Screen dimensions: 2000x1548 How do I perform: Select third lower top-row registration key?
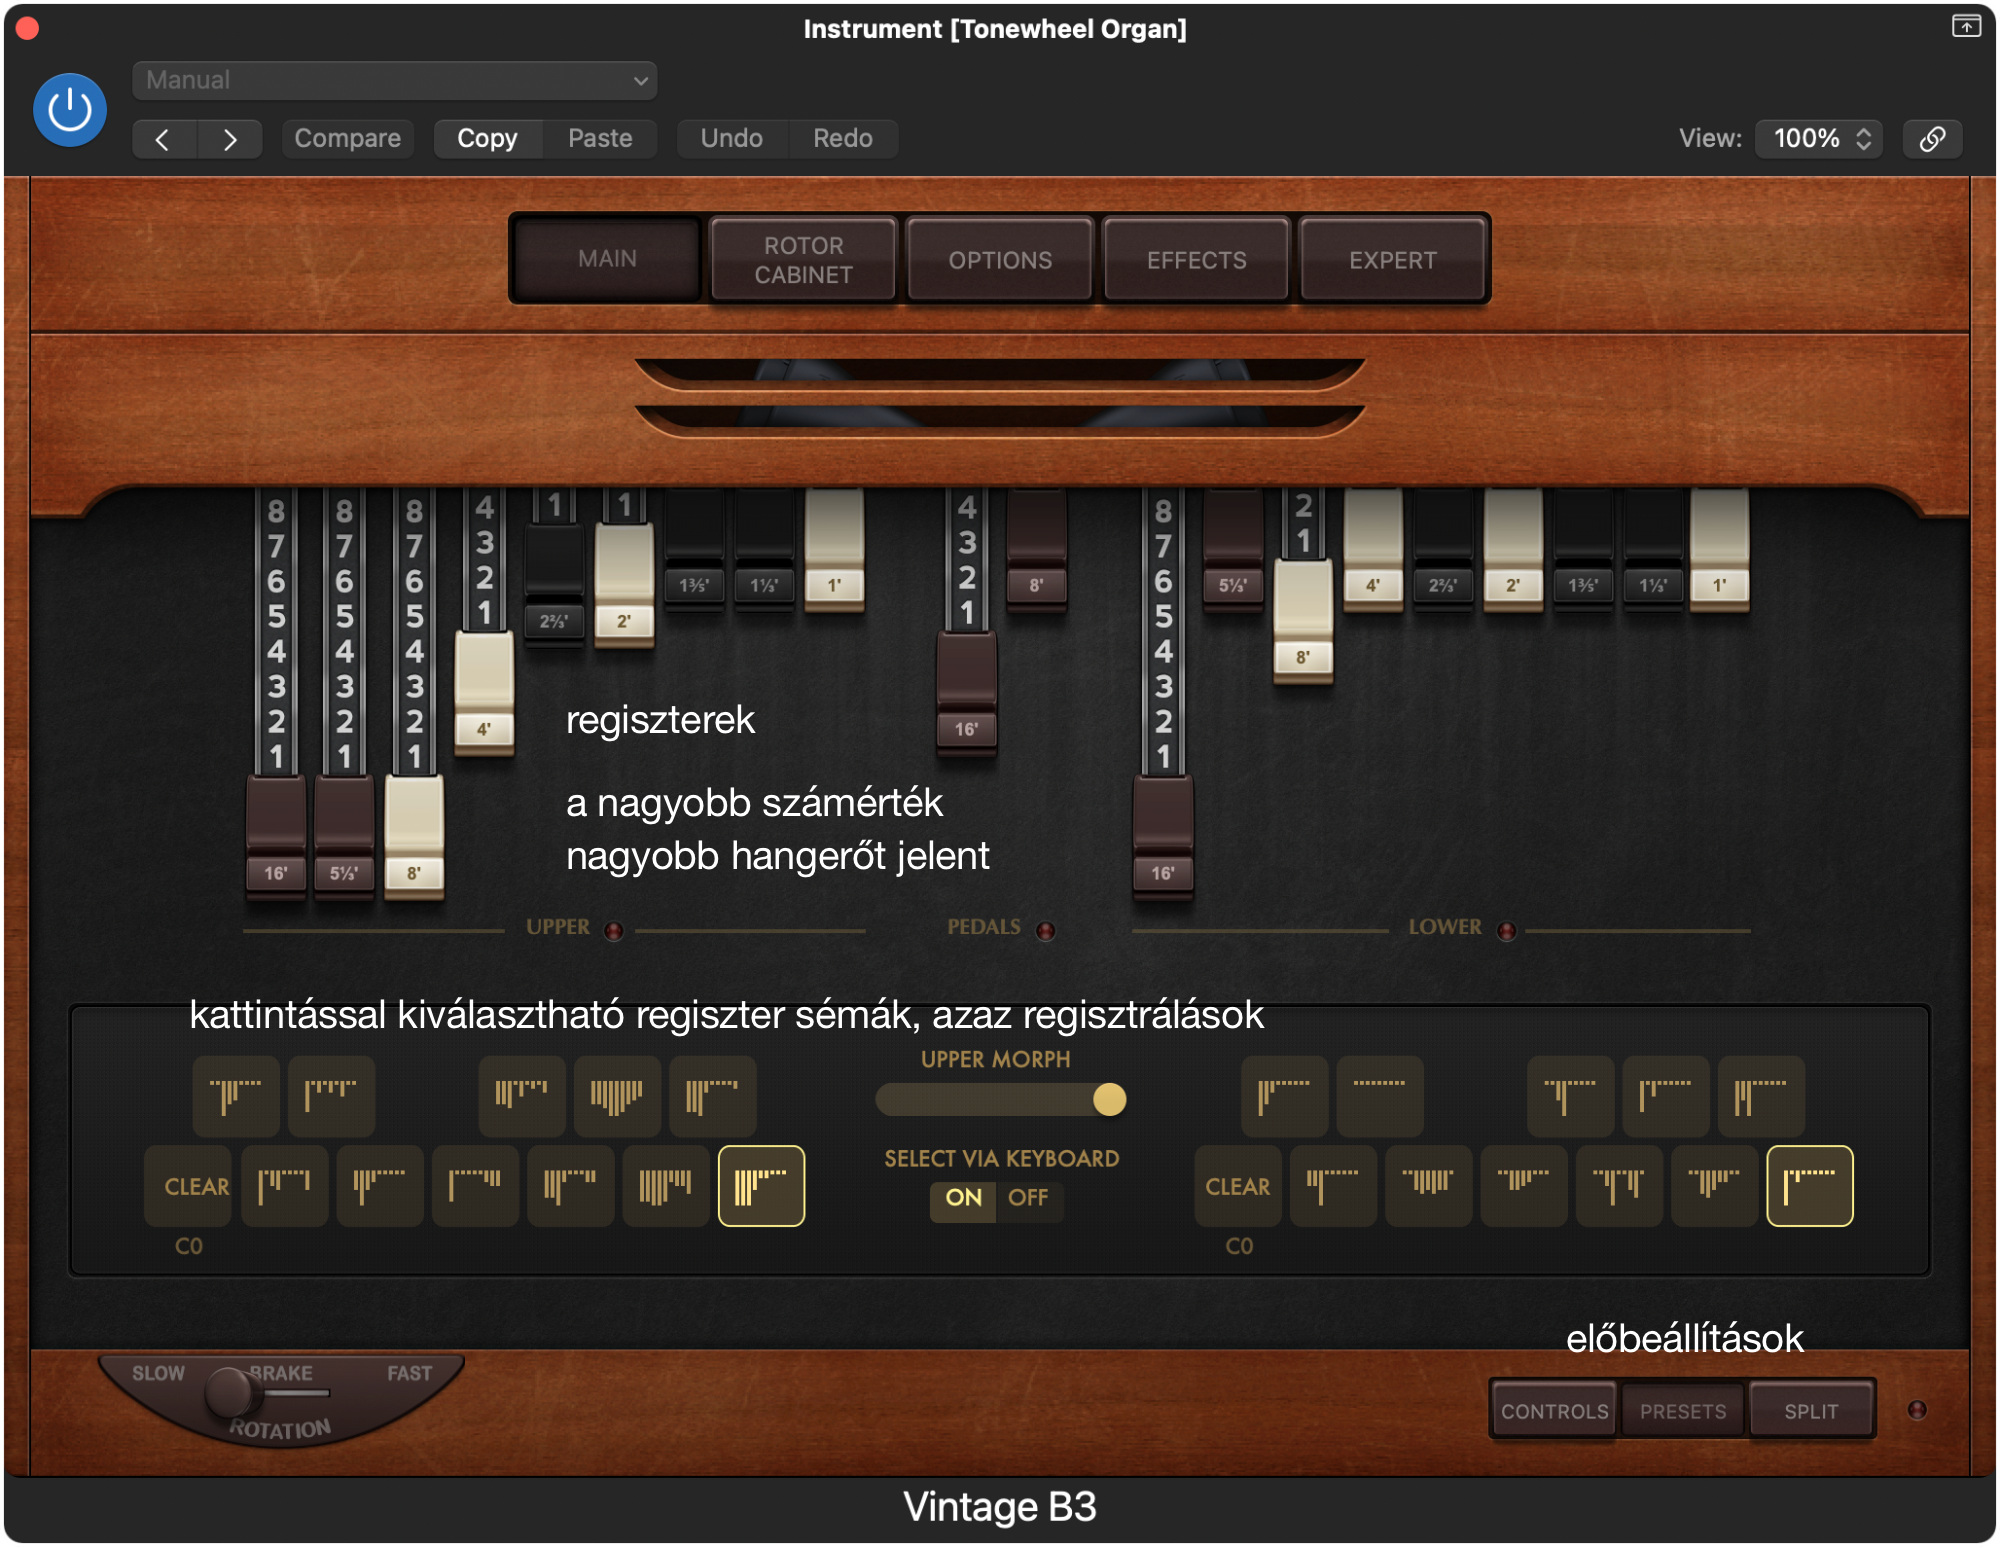tap(1570, 1096)
